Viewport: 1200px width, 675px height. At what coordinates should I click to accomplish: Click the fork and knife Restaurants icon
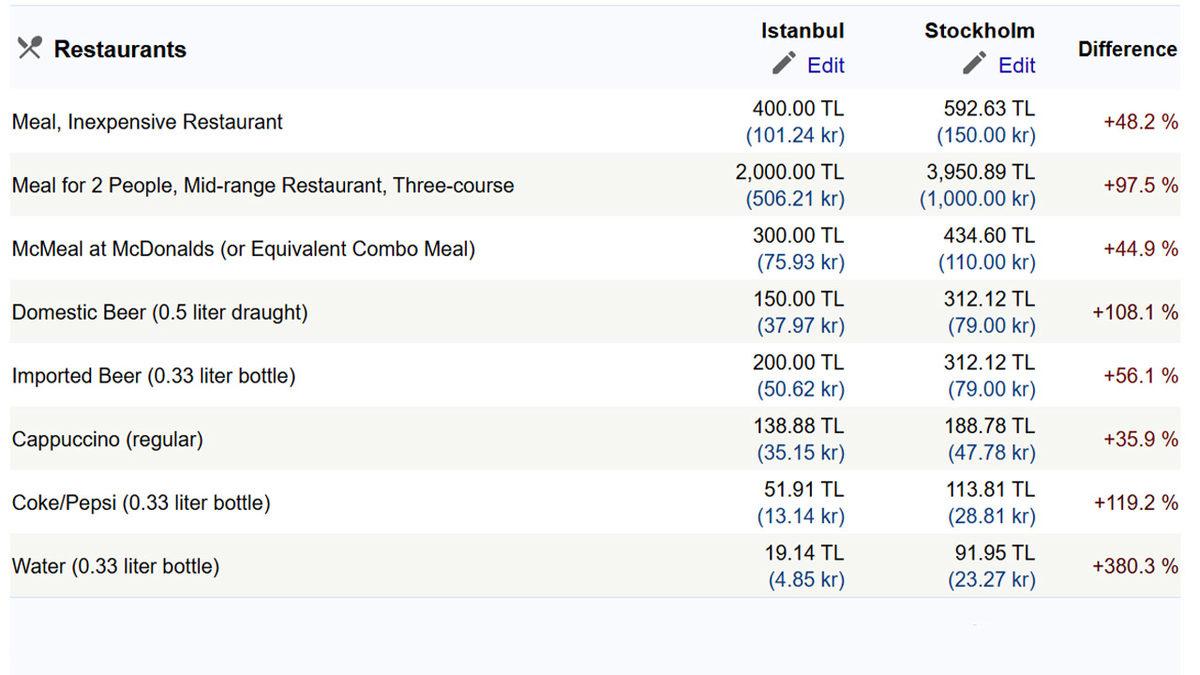(x=29, y=48)
